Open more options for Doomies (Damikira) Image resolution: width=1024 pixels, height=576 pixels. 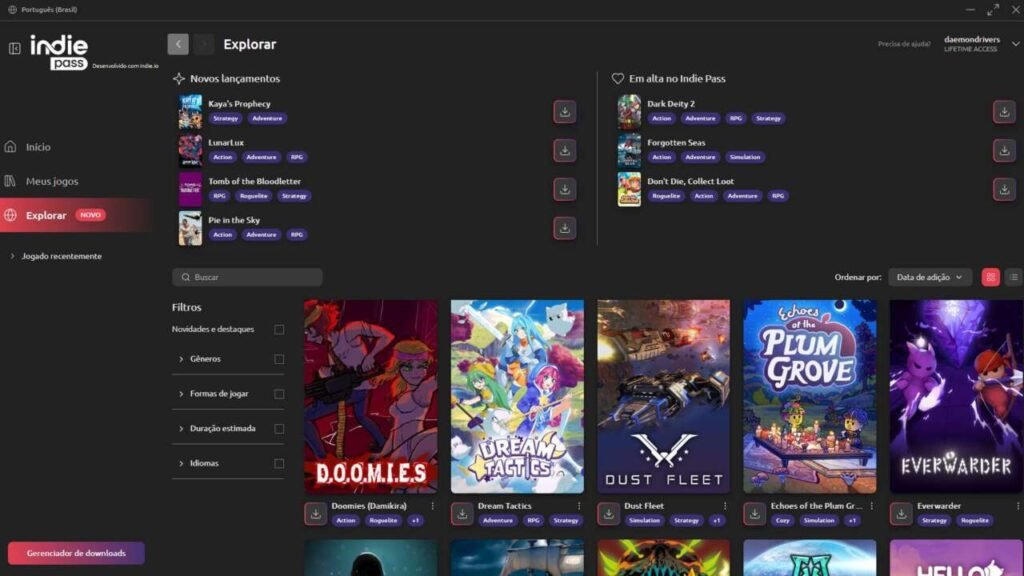coord(432,506)
